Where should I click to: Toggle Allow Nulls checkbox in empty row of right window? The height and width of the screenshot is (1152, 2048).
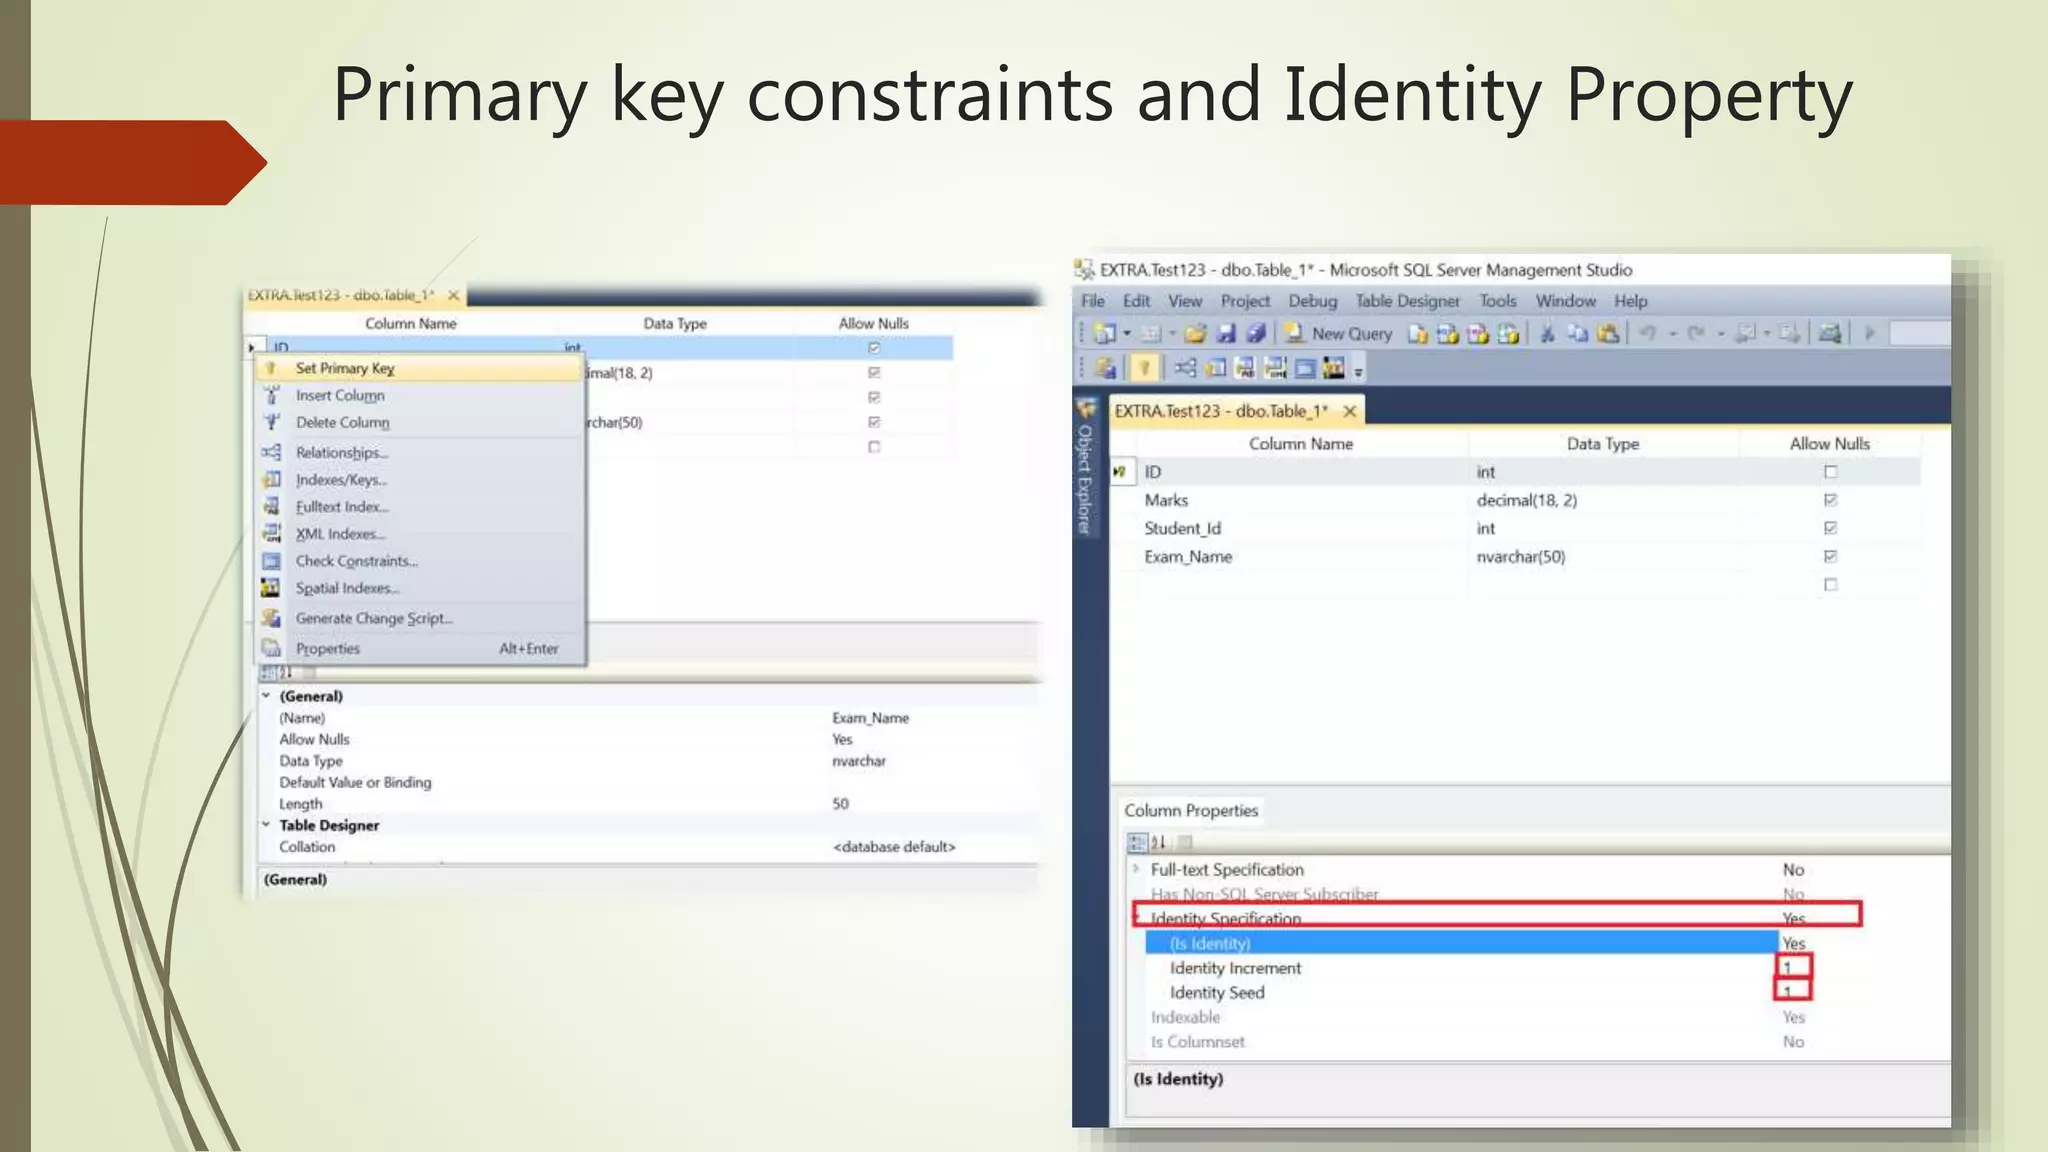(x=1830, y=584)
